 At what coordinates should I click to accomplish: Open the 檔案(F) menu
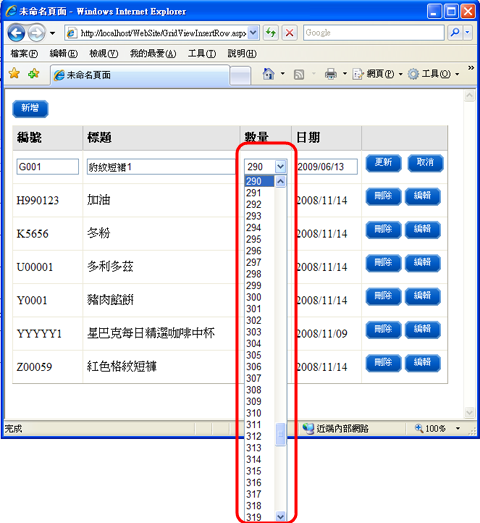click(x=24, y=53)
